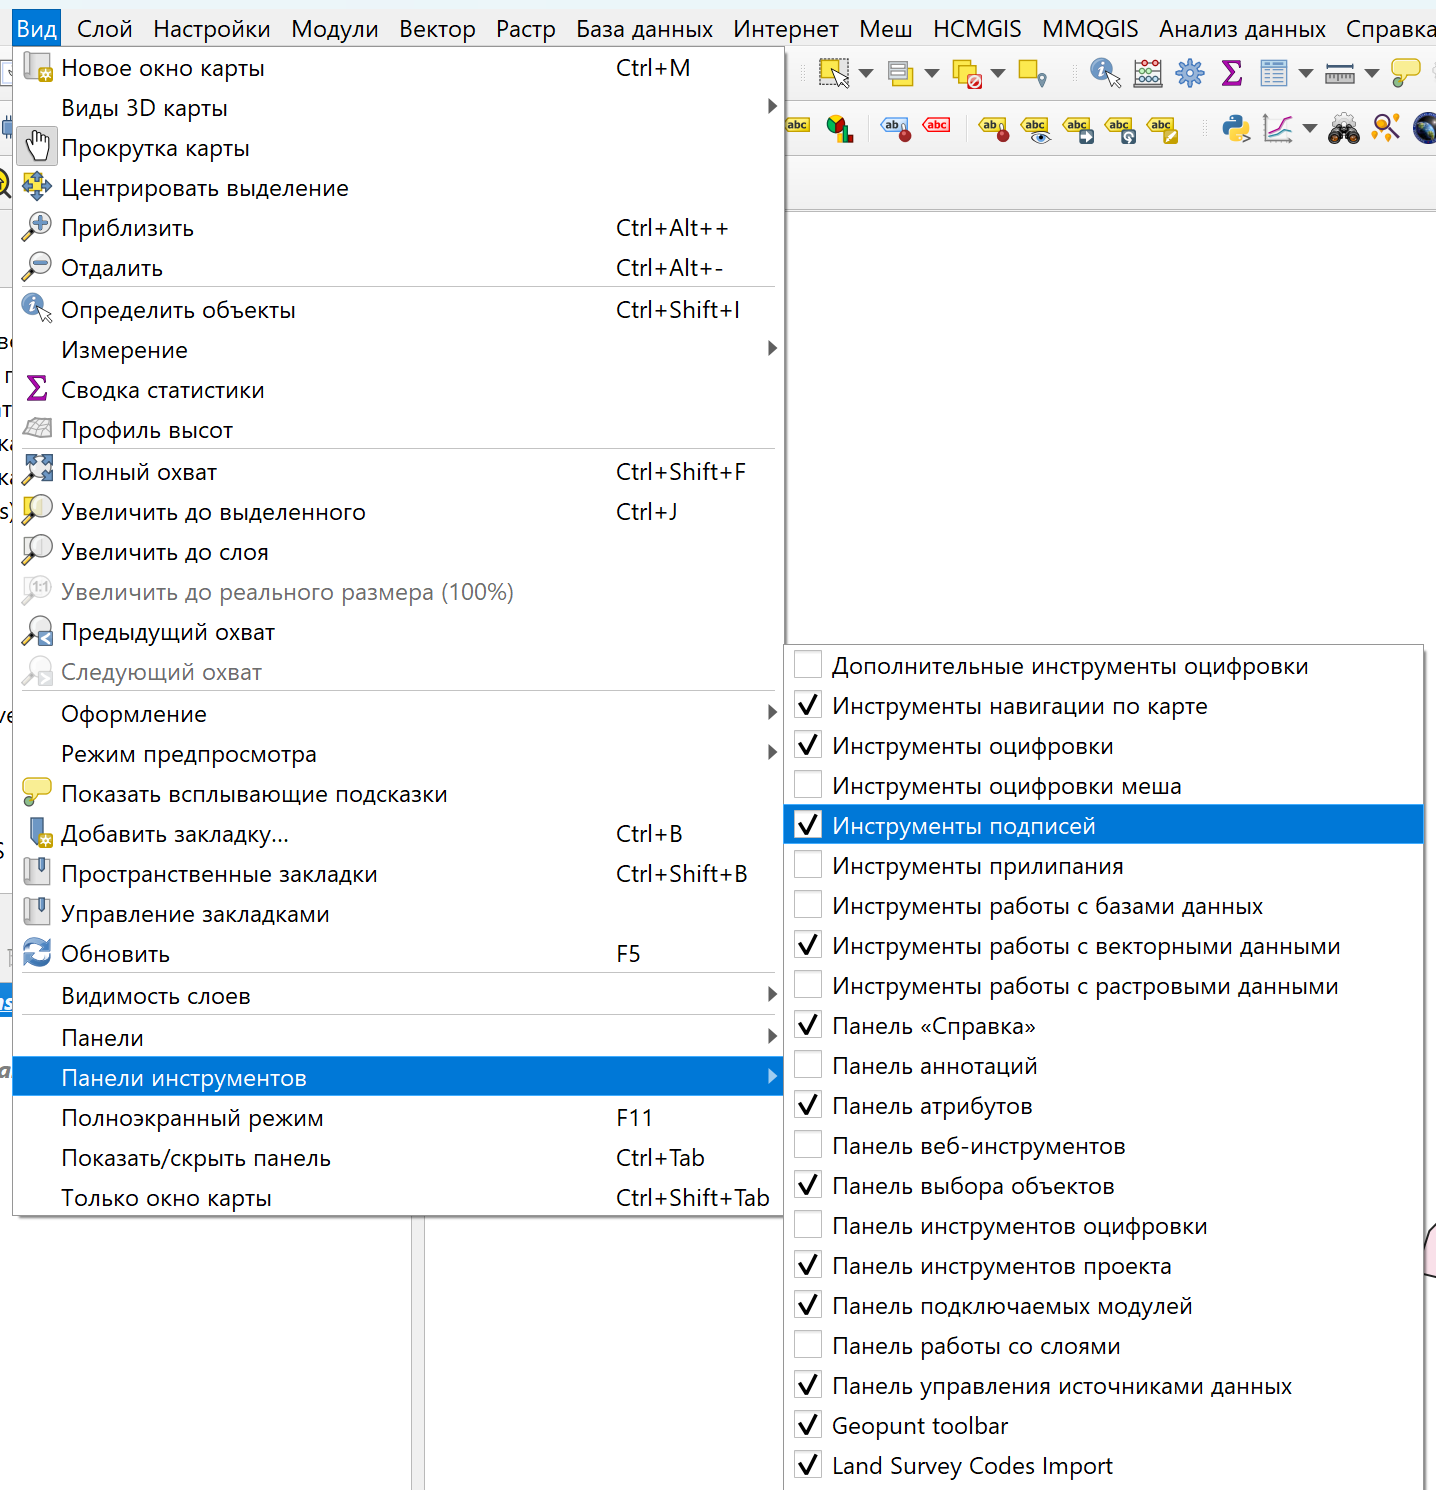Viewport: 1436px width, 1490px height.
Task: Select Профиль высот entry
Action: pyautogui.click(x=398, y=430)
